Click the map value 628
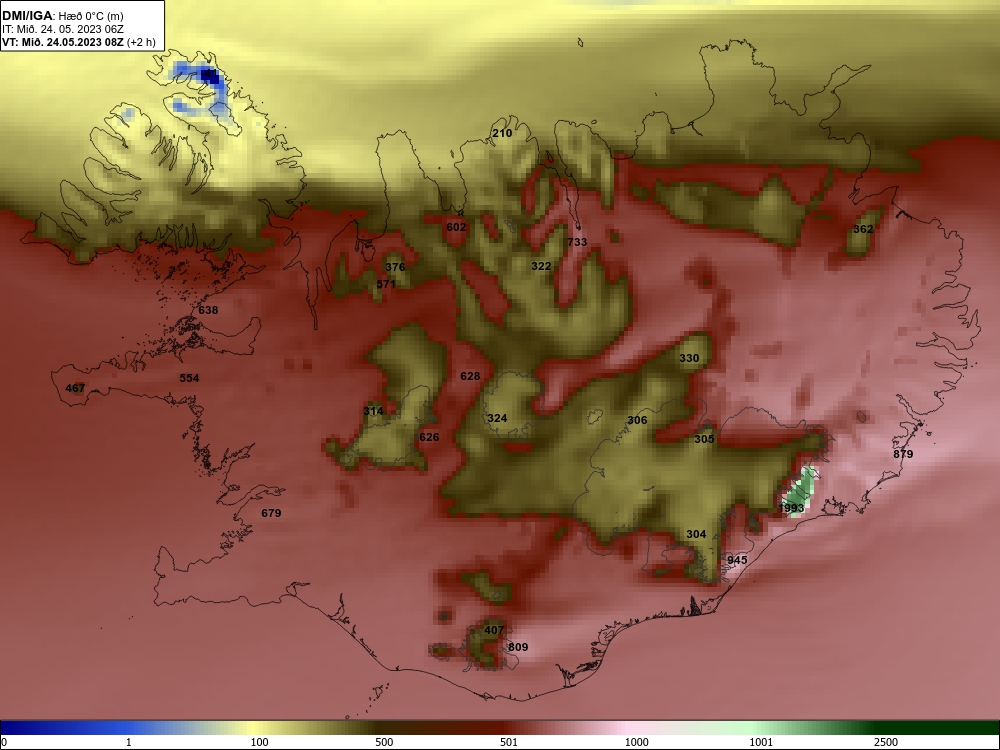The image size is (1000, 750). (470, 376)
